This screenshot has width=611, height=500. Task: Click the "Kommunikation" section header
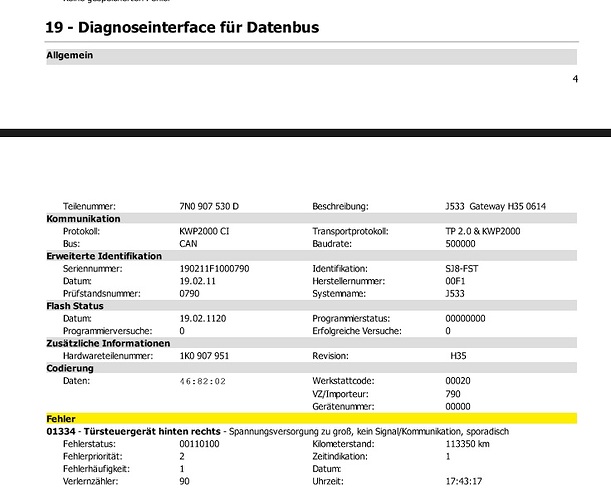click(x=311, y=219)
